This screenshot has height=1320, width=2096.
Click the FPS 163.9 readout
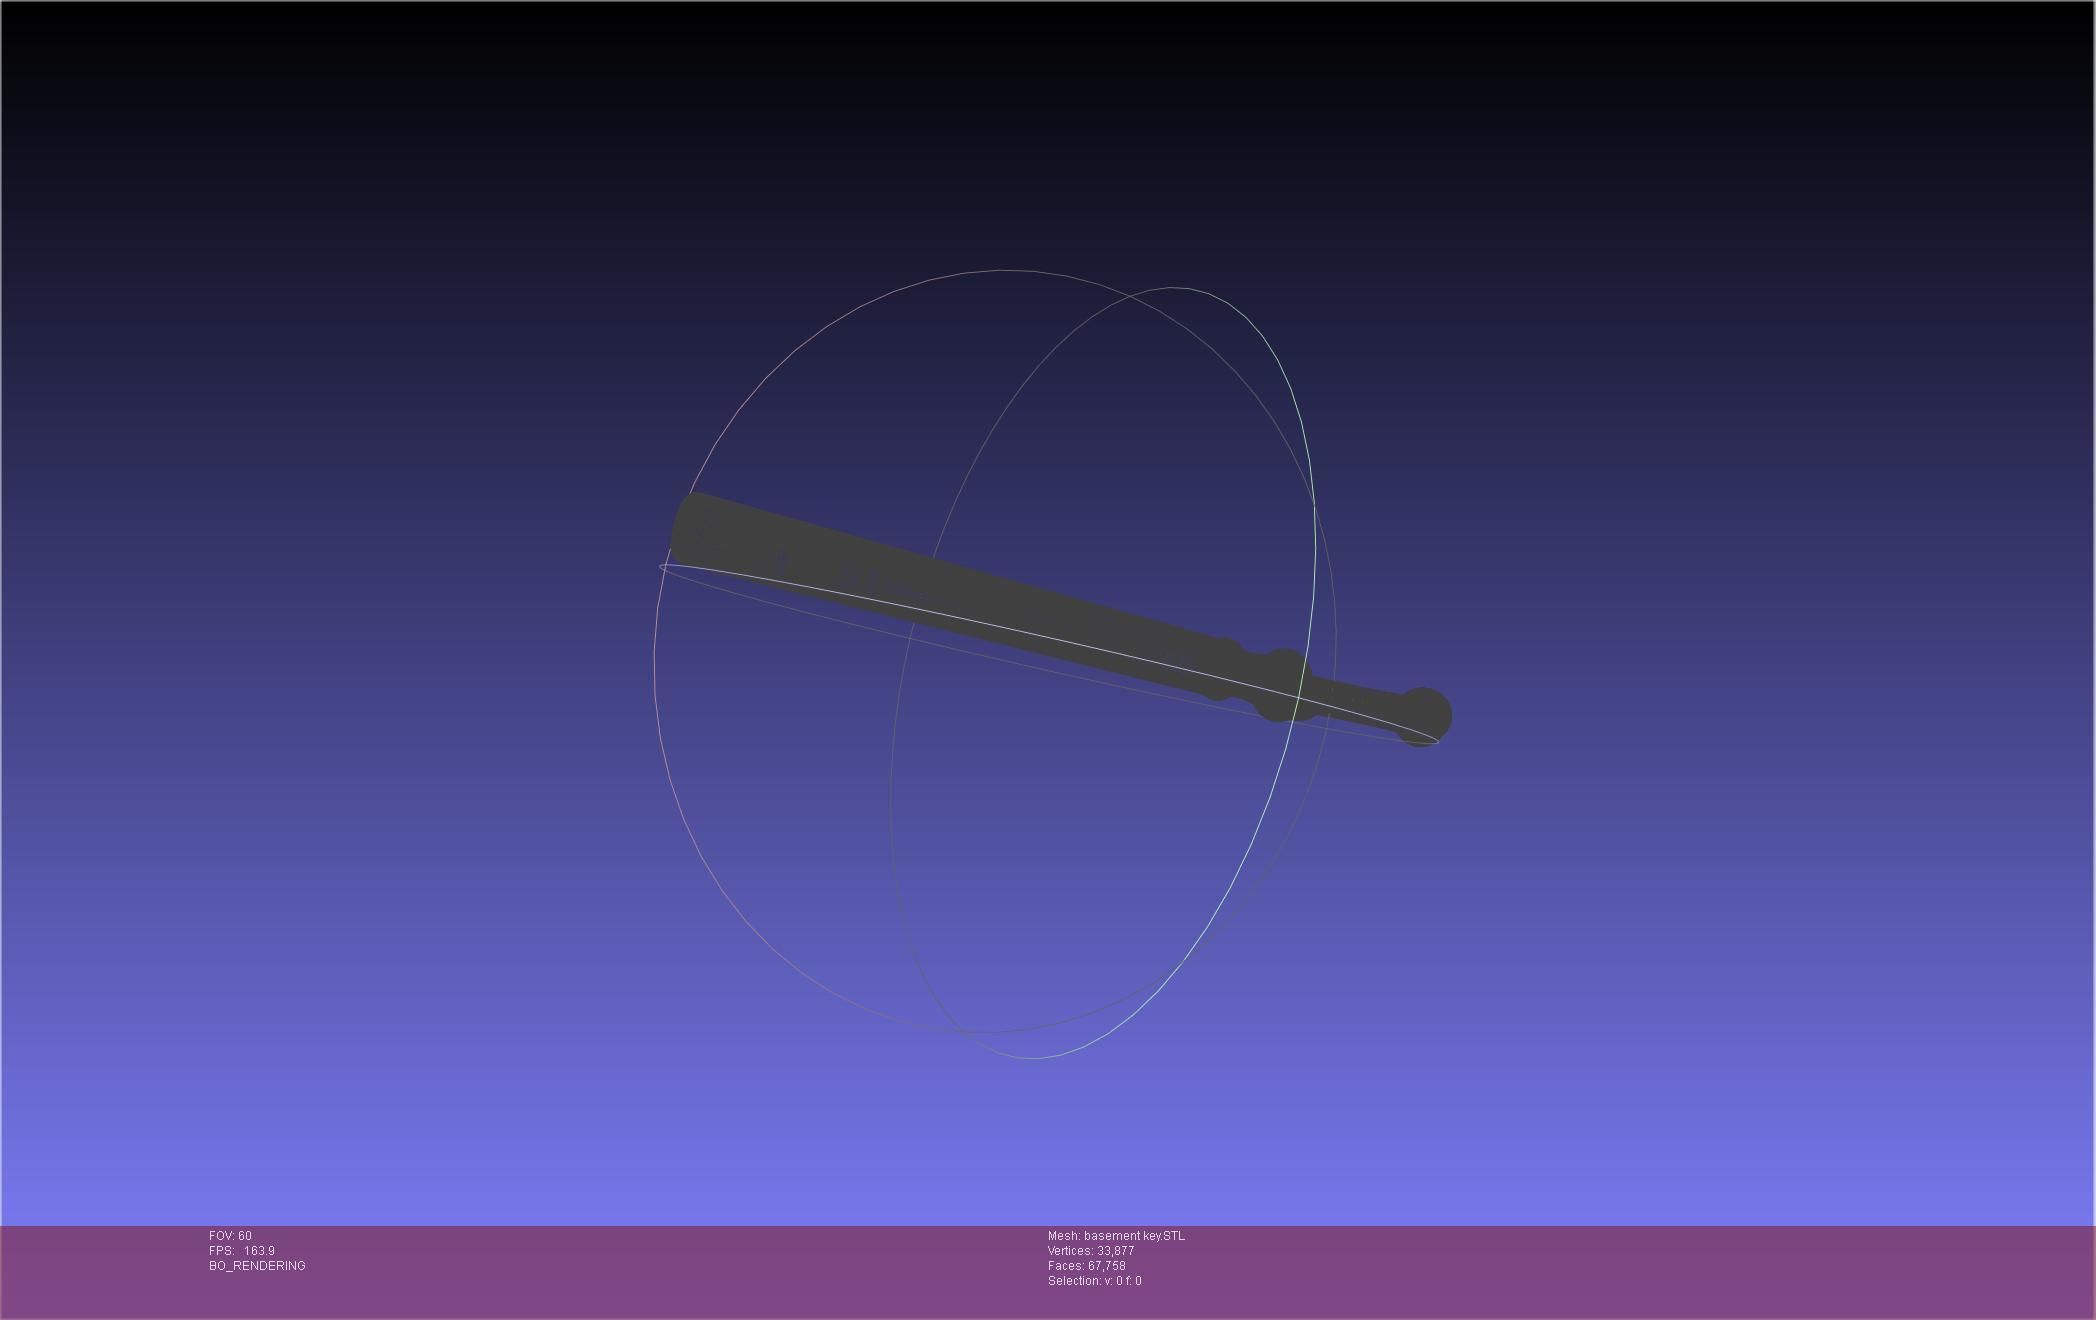242,1251
